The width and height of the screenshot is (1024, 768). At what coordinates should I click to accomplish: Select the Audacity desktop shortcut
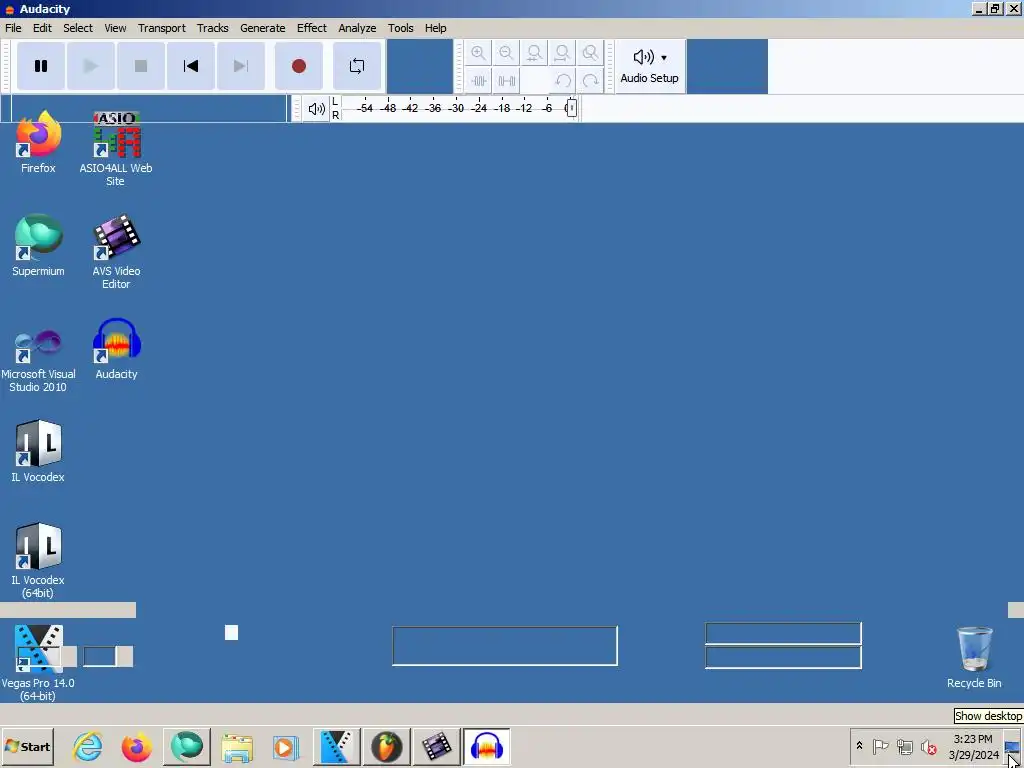[116, 348]
